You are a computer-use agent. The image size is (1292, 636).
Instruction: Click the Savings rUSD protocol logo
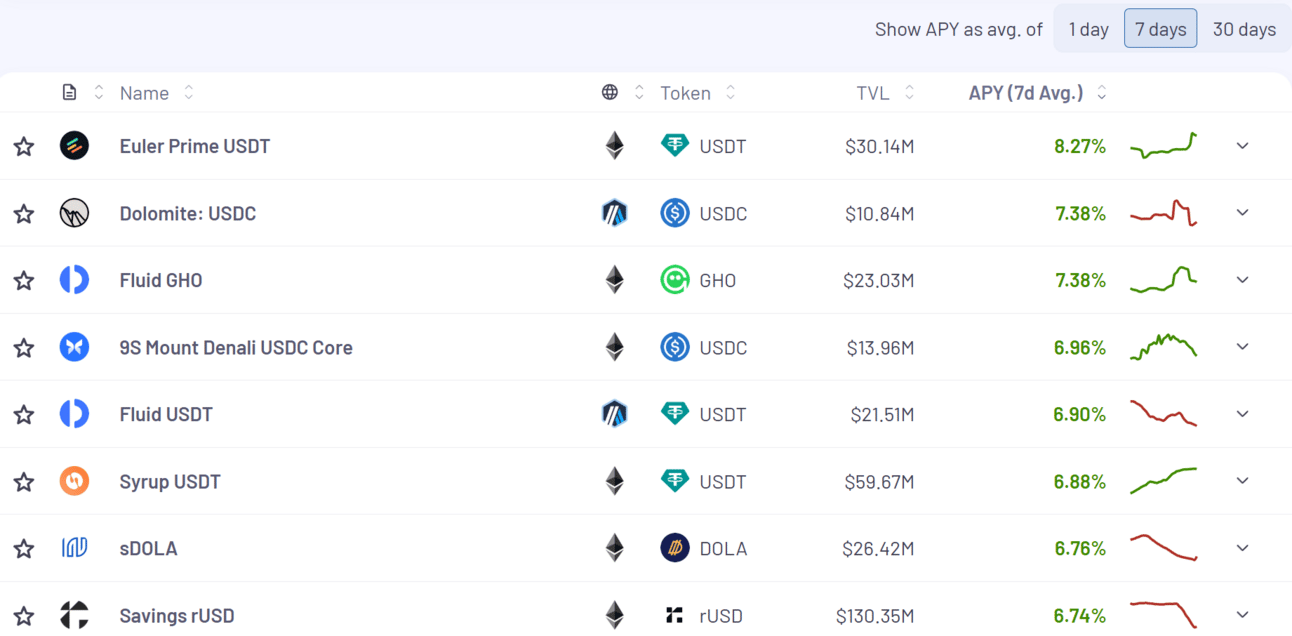[x=74, y=615]
